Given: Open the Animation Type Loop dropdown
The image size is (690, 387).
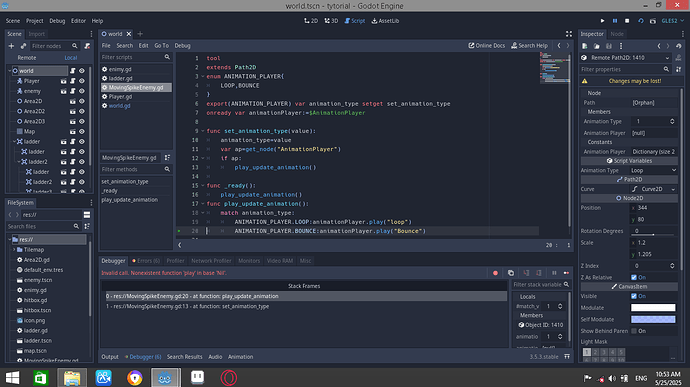Looking at the screenshot, I should [653, 170].
